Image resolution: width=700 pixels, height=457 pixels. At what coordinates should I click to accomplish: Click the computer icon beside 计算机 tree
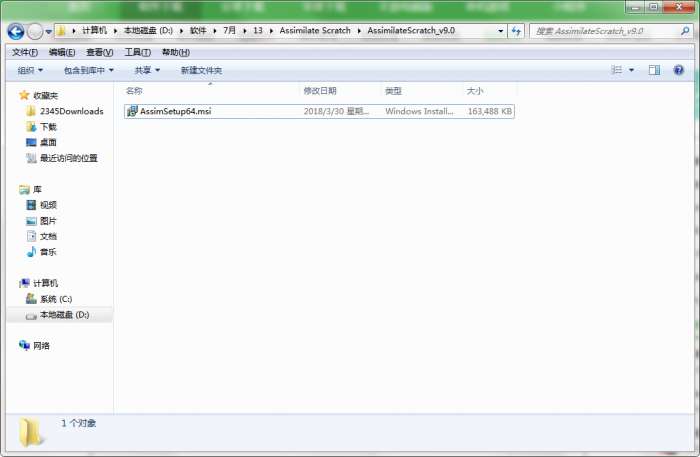point(24,283)
